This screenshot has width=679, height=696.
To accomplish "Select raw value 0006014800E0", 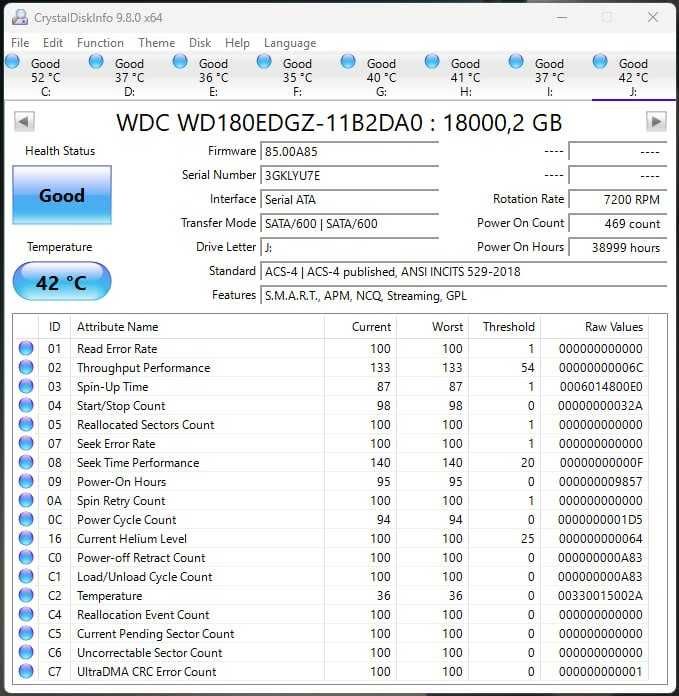I will tap(601, 387).
